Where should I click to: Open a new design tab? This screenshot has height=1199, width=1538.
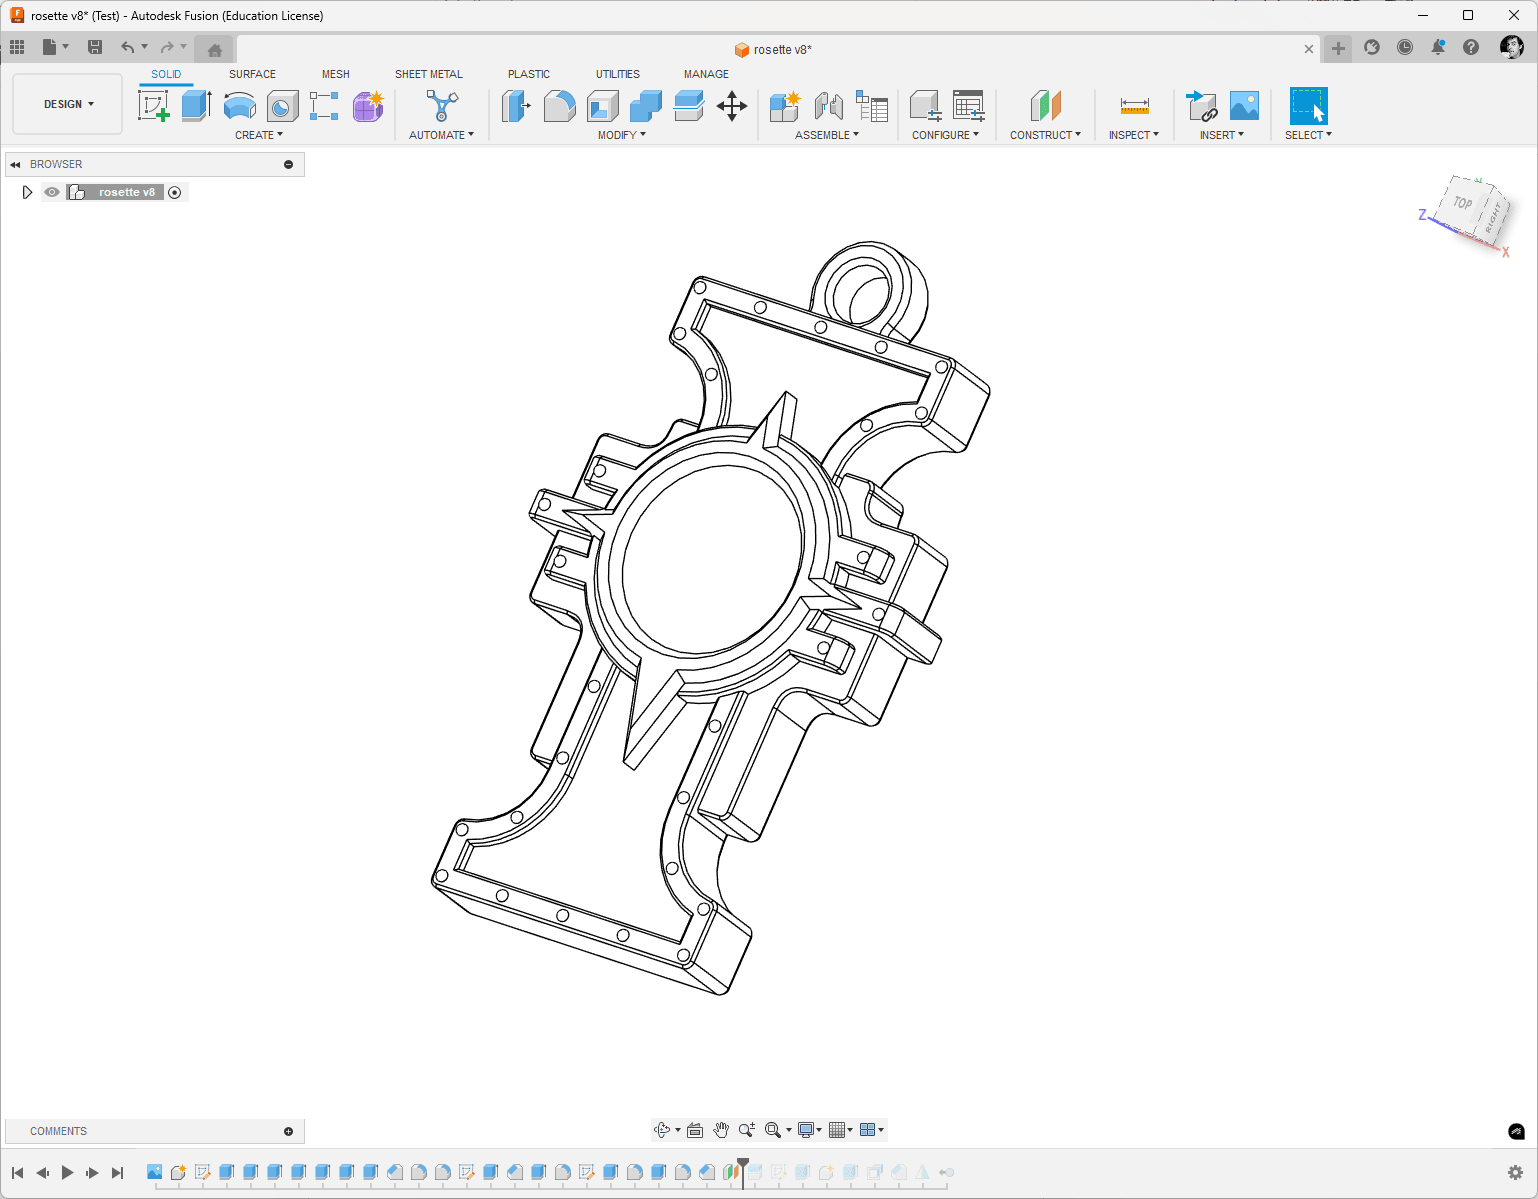[x=1338, y=48]
